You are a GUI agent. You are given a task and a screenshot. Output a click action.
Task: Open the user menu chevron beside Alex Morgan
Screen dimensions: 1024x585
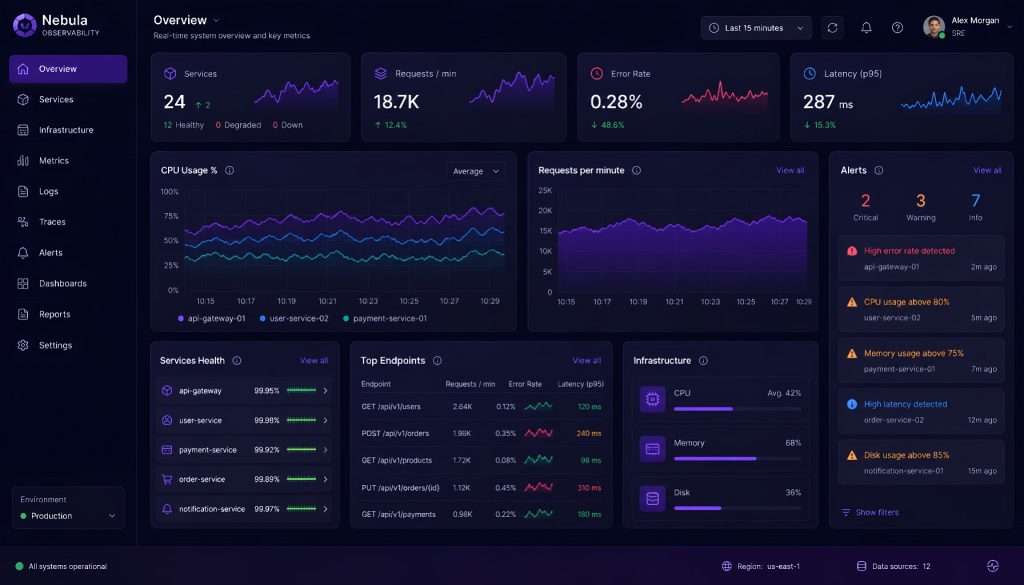click(1009, 27)
